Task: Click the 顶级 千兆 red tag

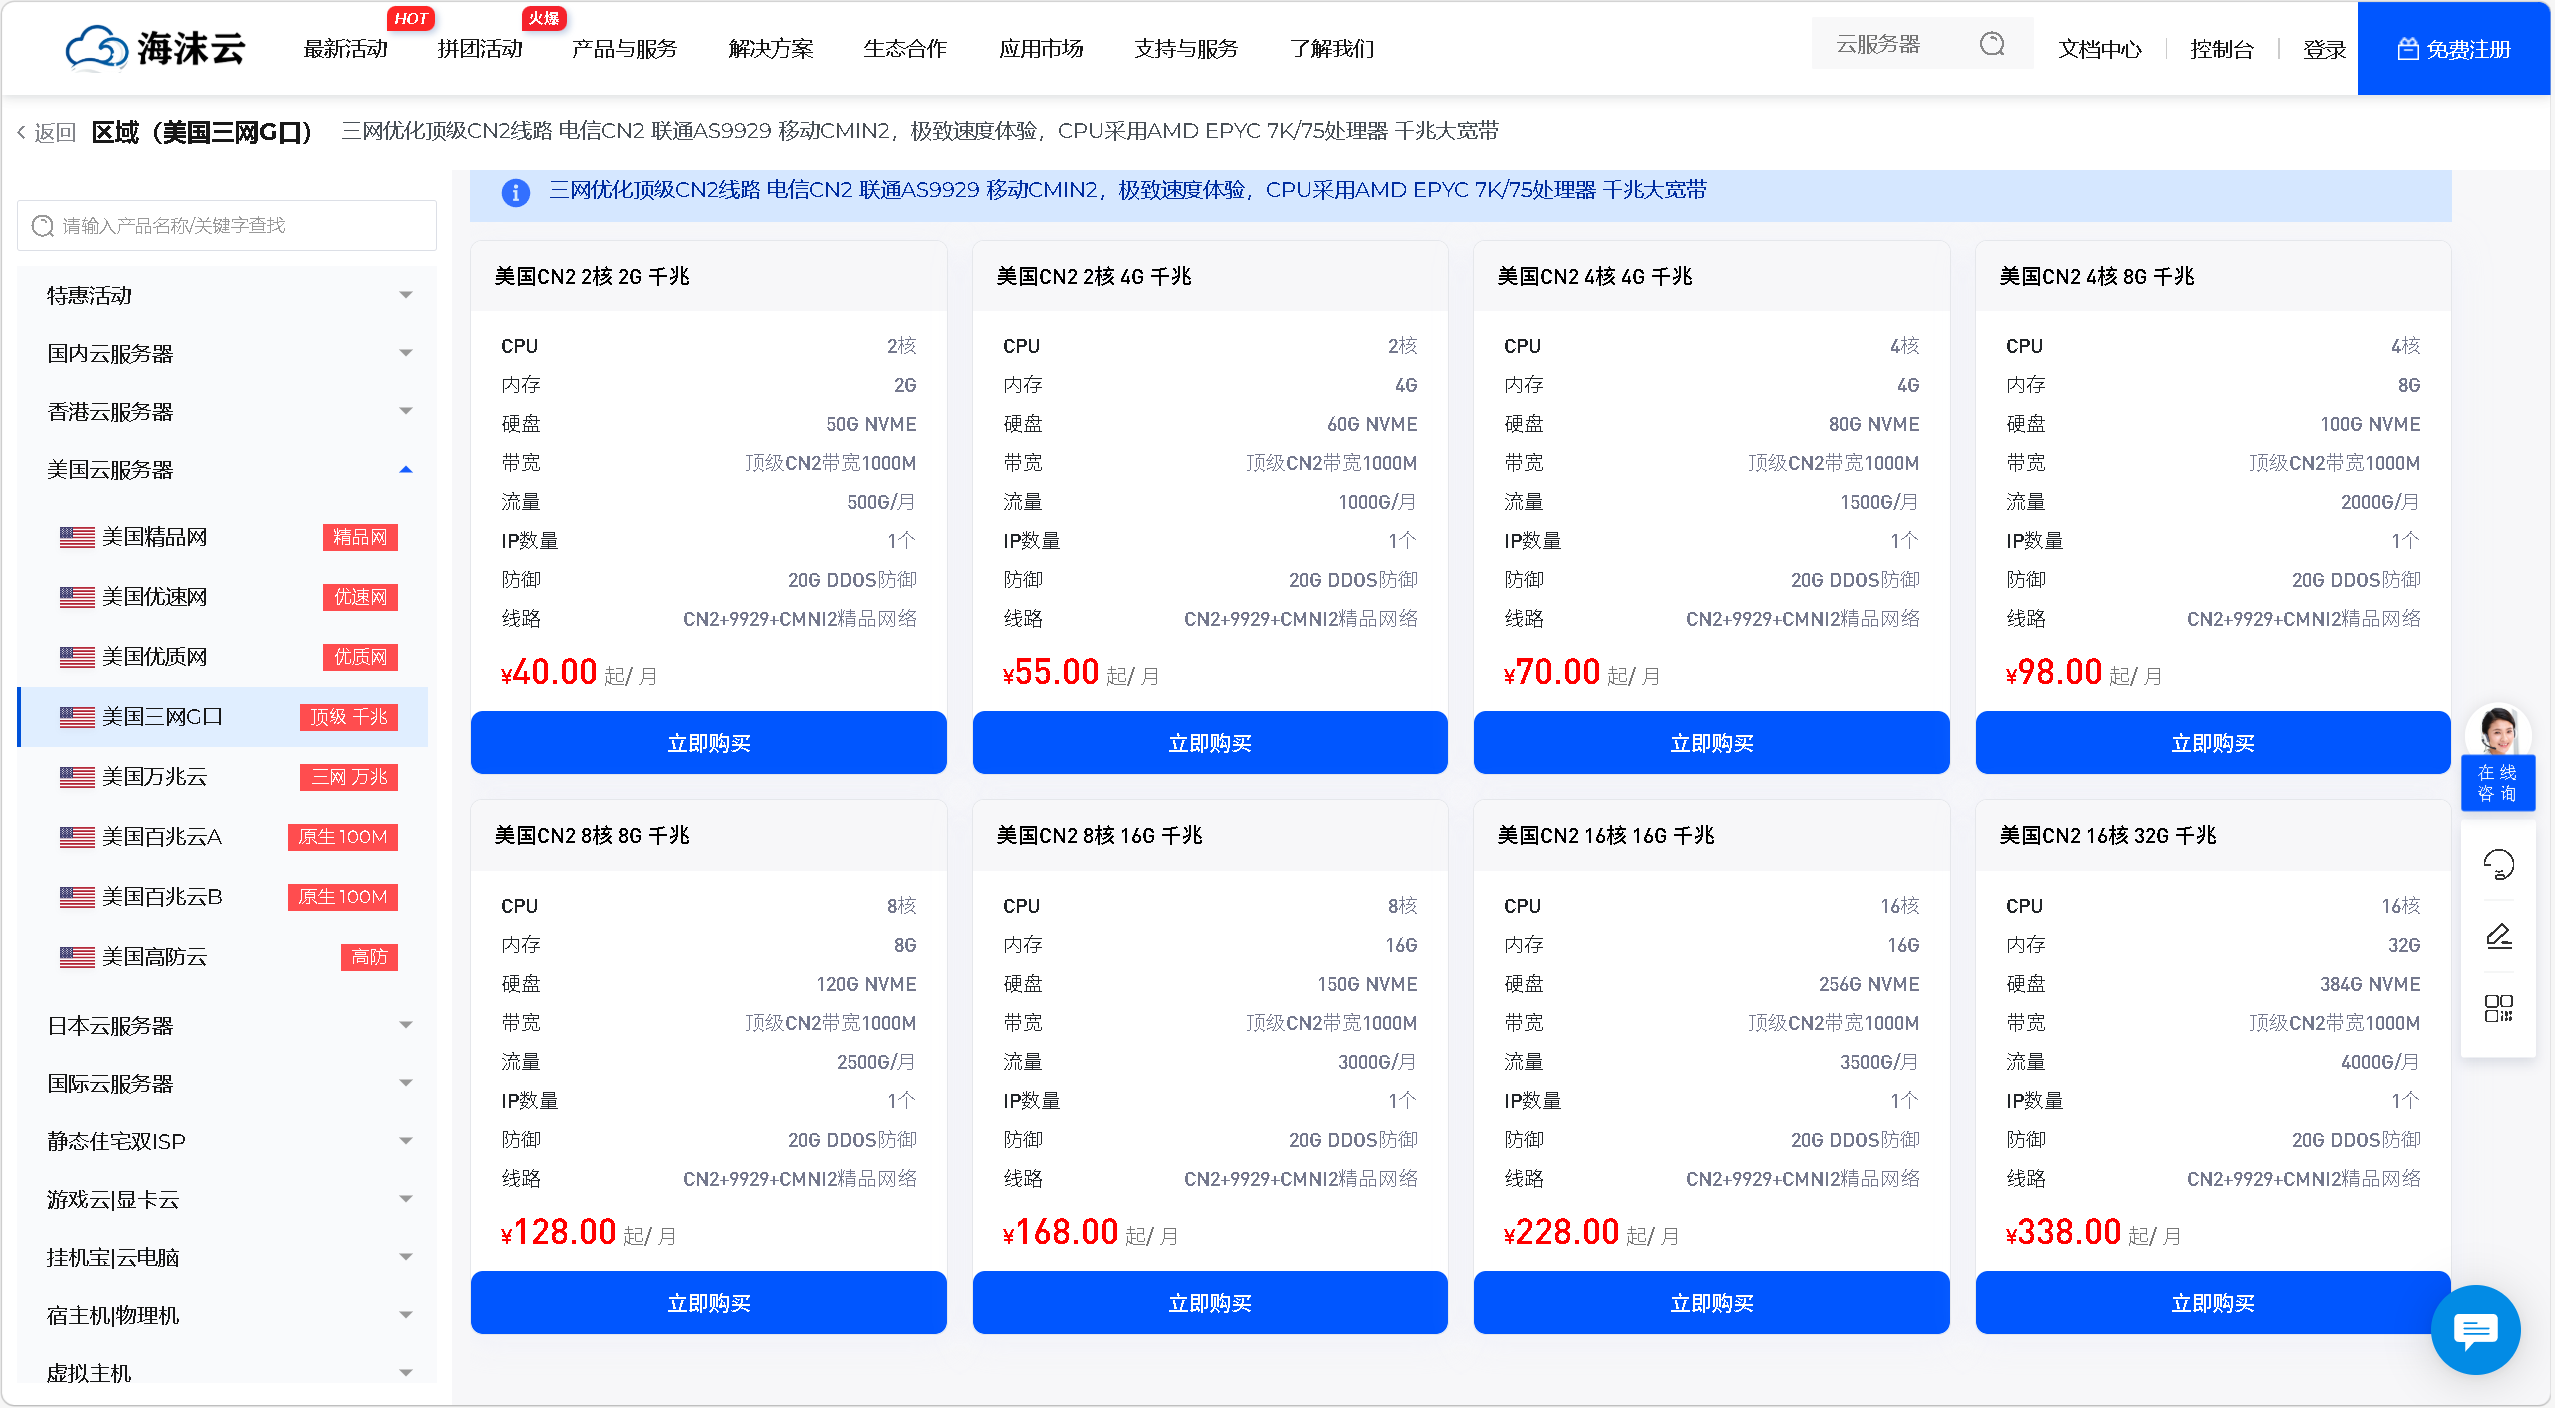Action: pyautogui.click(x=349, y=717)
